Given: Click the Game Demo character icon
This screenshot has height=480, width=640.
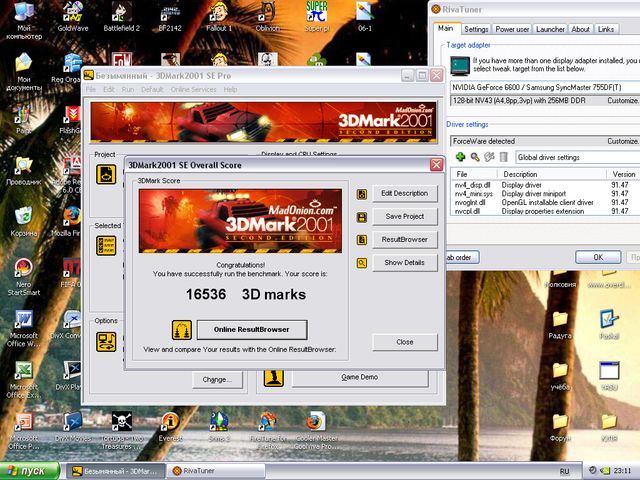Looking at the screenshot, I should coord(273,378).
